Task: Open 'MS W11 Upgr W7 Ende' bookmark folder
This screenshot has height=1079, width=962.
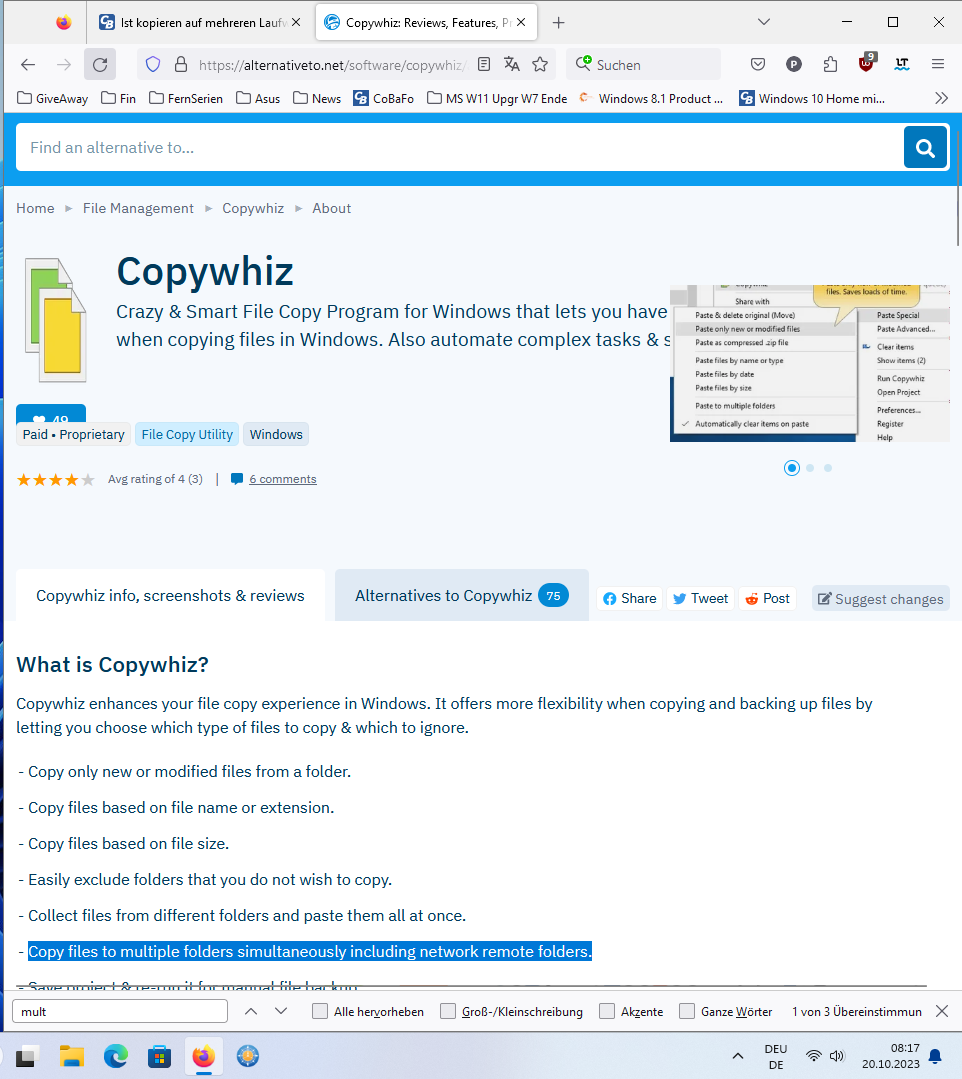Action: click(498, 98)
